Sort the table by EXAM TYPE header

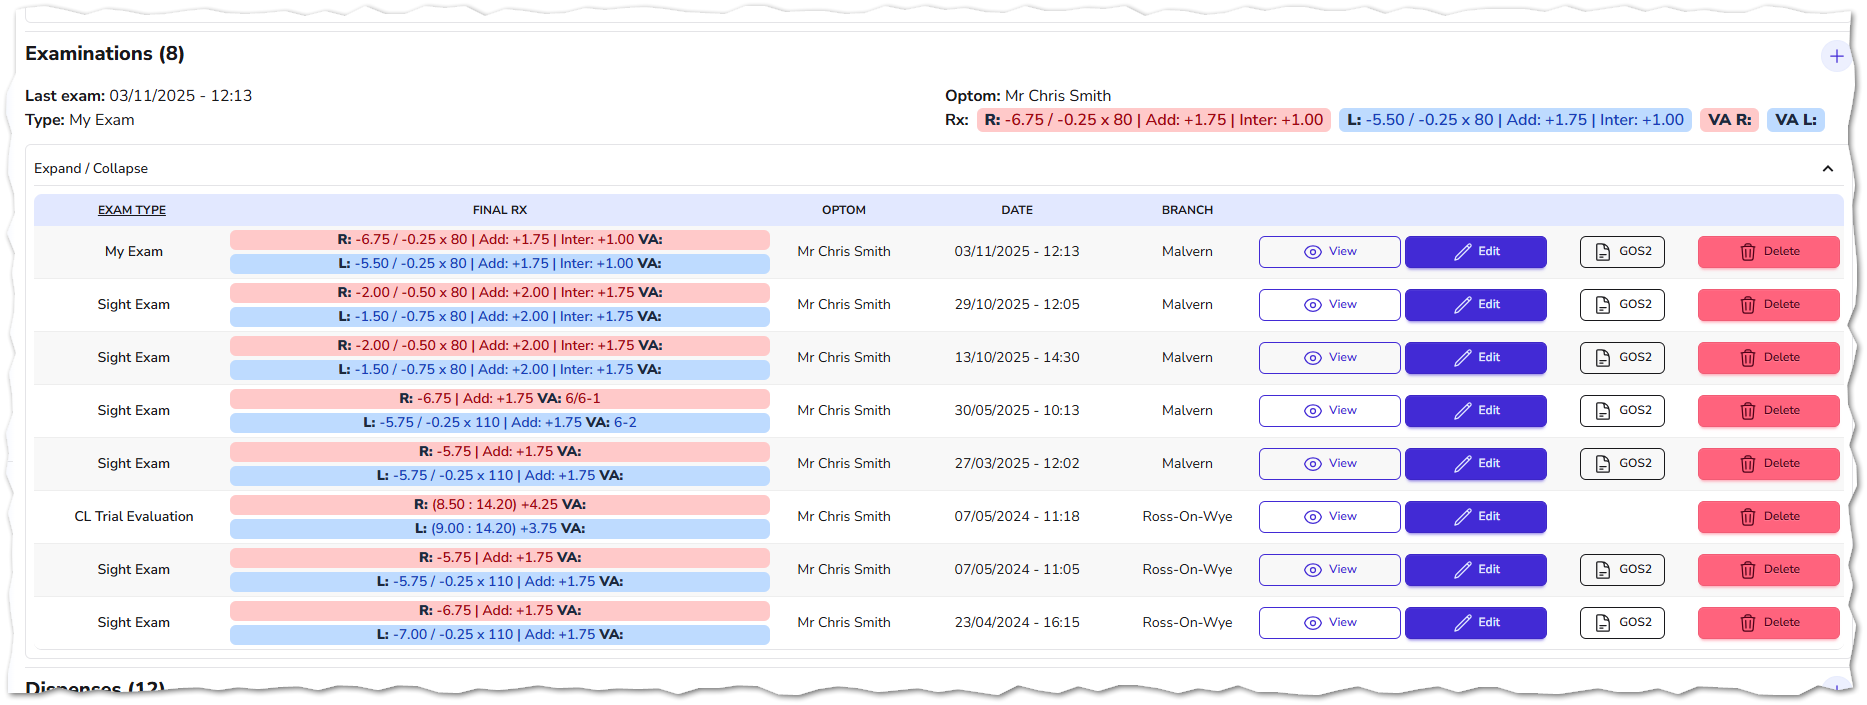click(x=132, y=210)
